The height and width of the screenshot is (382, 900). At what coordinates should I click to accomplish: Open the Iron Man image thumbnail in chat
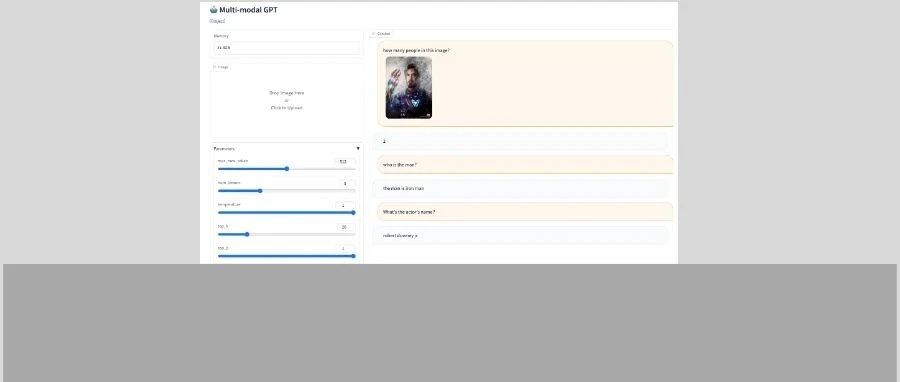[x=409, y=87]
